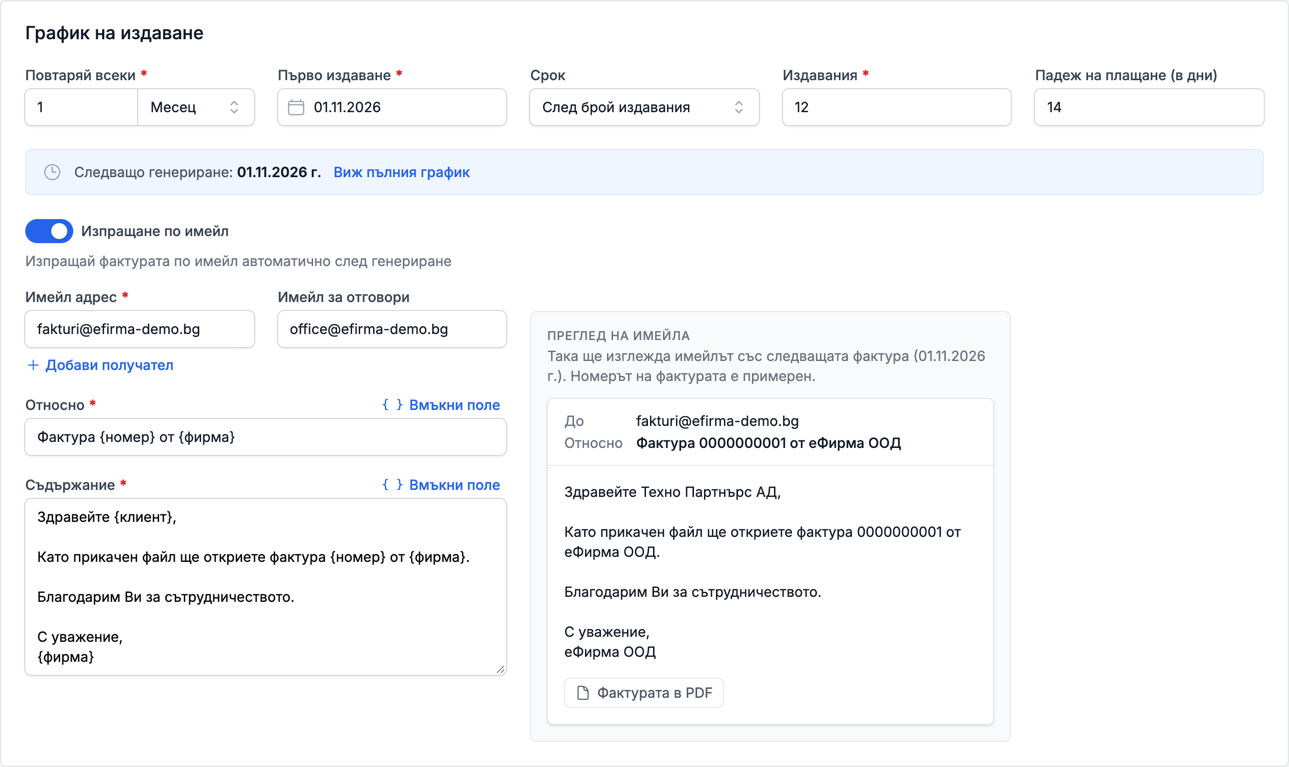The width and height of the screenshot is (1289, 767).
Task: Open the Срок dropdown showing След брой издавания
Action: point(644,107)
